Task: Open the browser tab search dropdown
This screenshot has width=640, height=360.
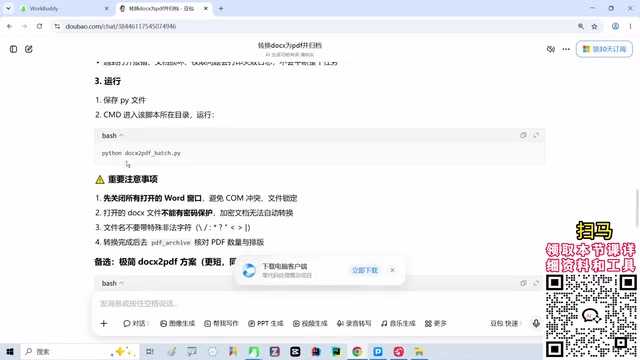Action: pyautogui.click(x=8, y=8)
